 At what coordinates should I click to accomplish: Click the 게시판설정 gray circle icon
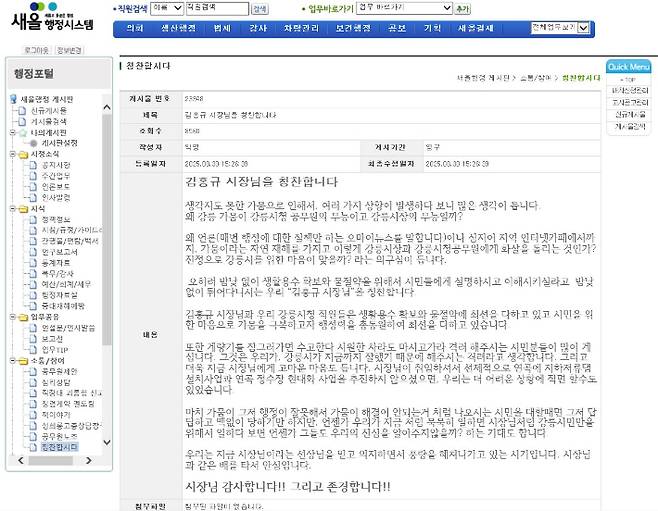click(34, 143)
